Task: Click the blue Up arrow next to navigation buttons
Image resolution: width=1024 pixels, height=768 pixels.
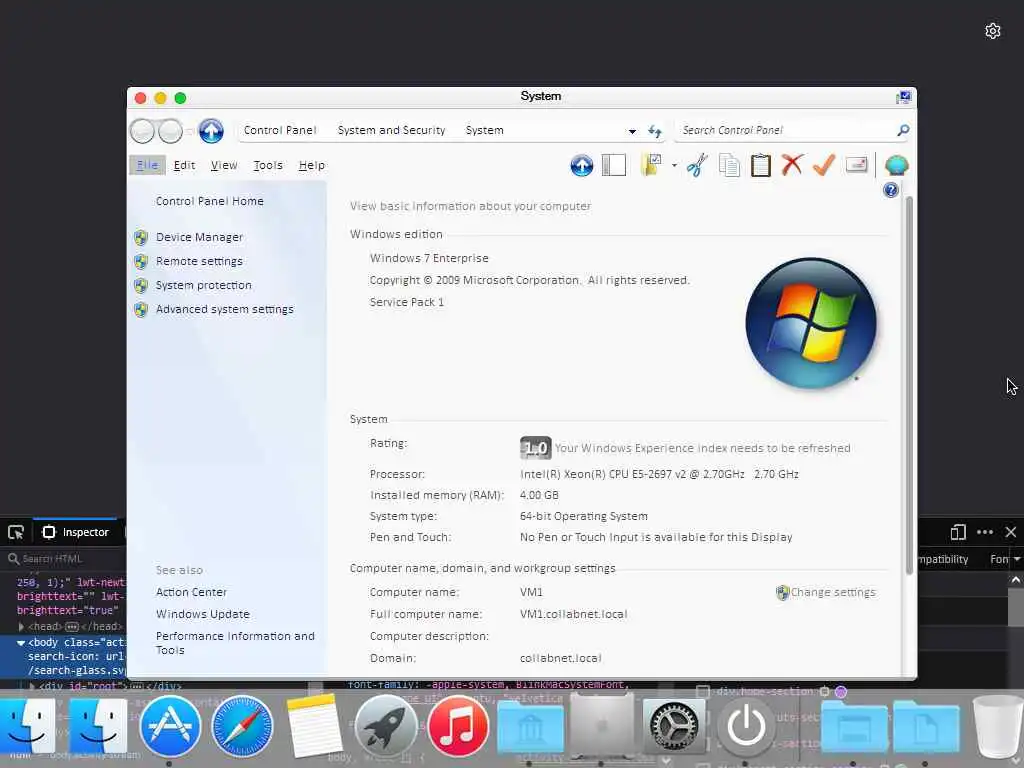Action: [211, 131]
